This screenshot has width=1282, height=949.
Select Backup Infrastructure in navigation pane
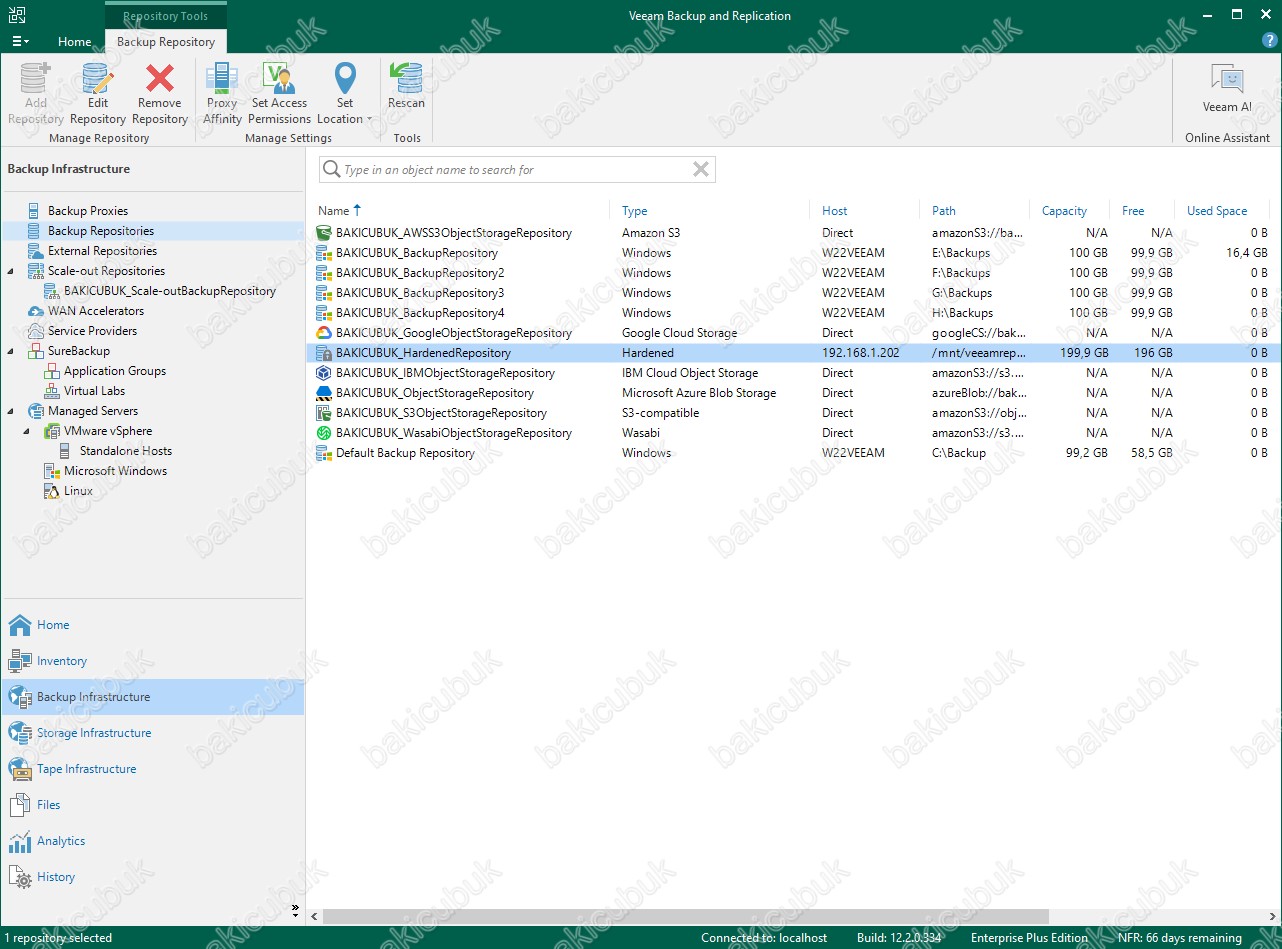point(152,697)
